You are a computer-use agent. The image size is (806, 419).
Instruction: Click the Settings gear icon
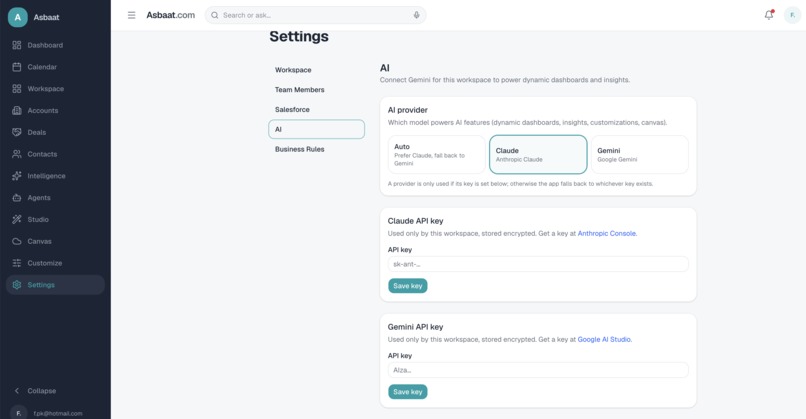pos(17,285)
